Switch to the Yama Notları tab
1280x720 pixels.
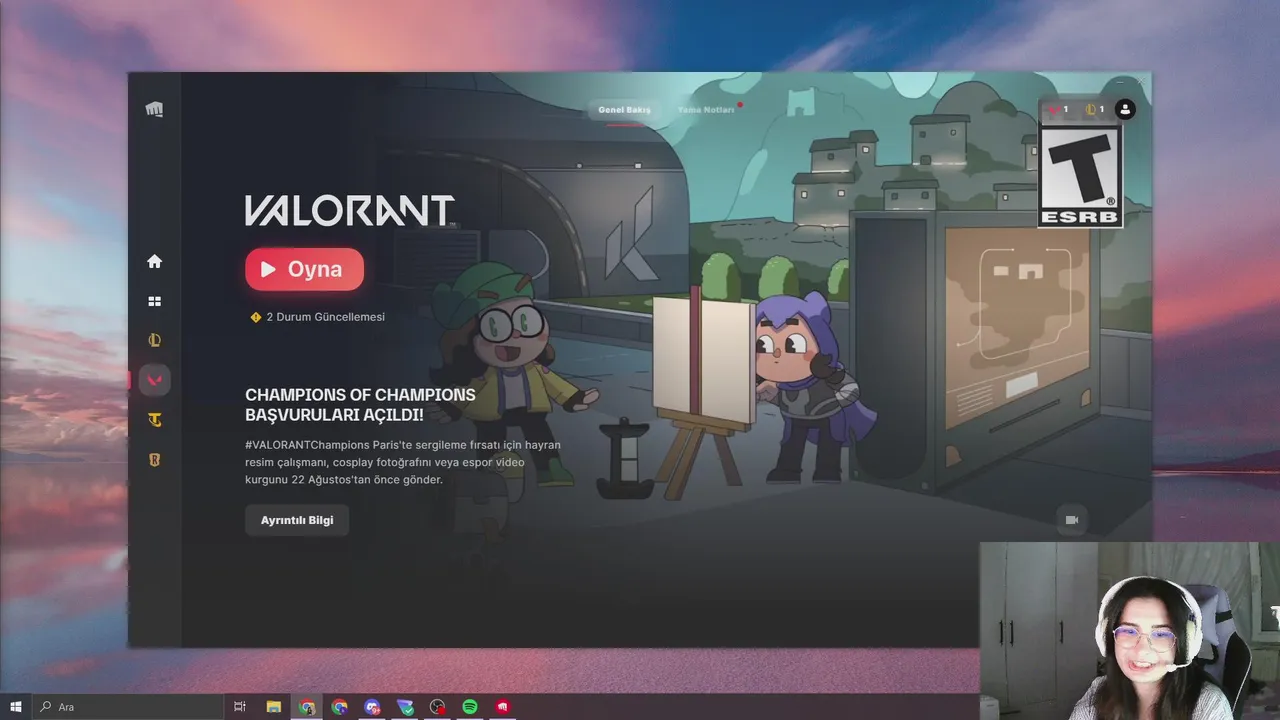[706, 109]
